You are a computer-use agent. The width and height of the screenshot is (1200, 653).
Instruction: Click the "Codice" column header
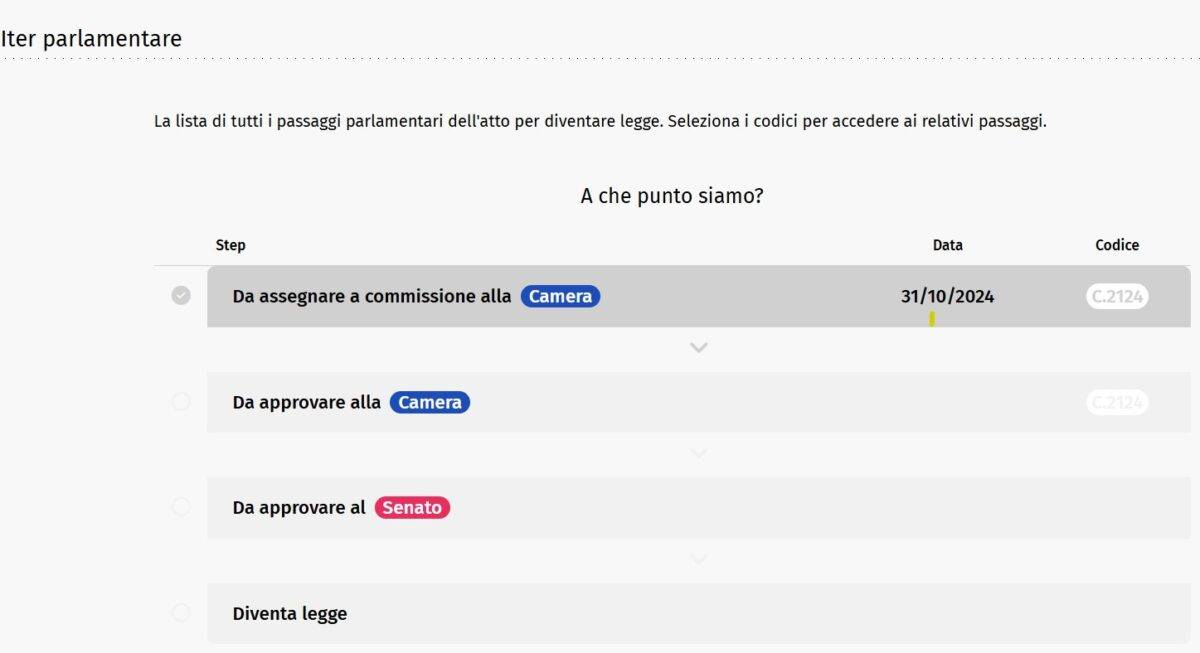pyautogui.click(x=1117, y=245)
